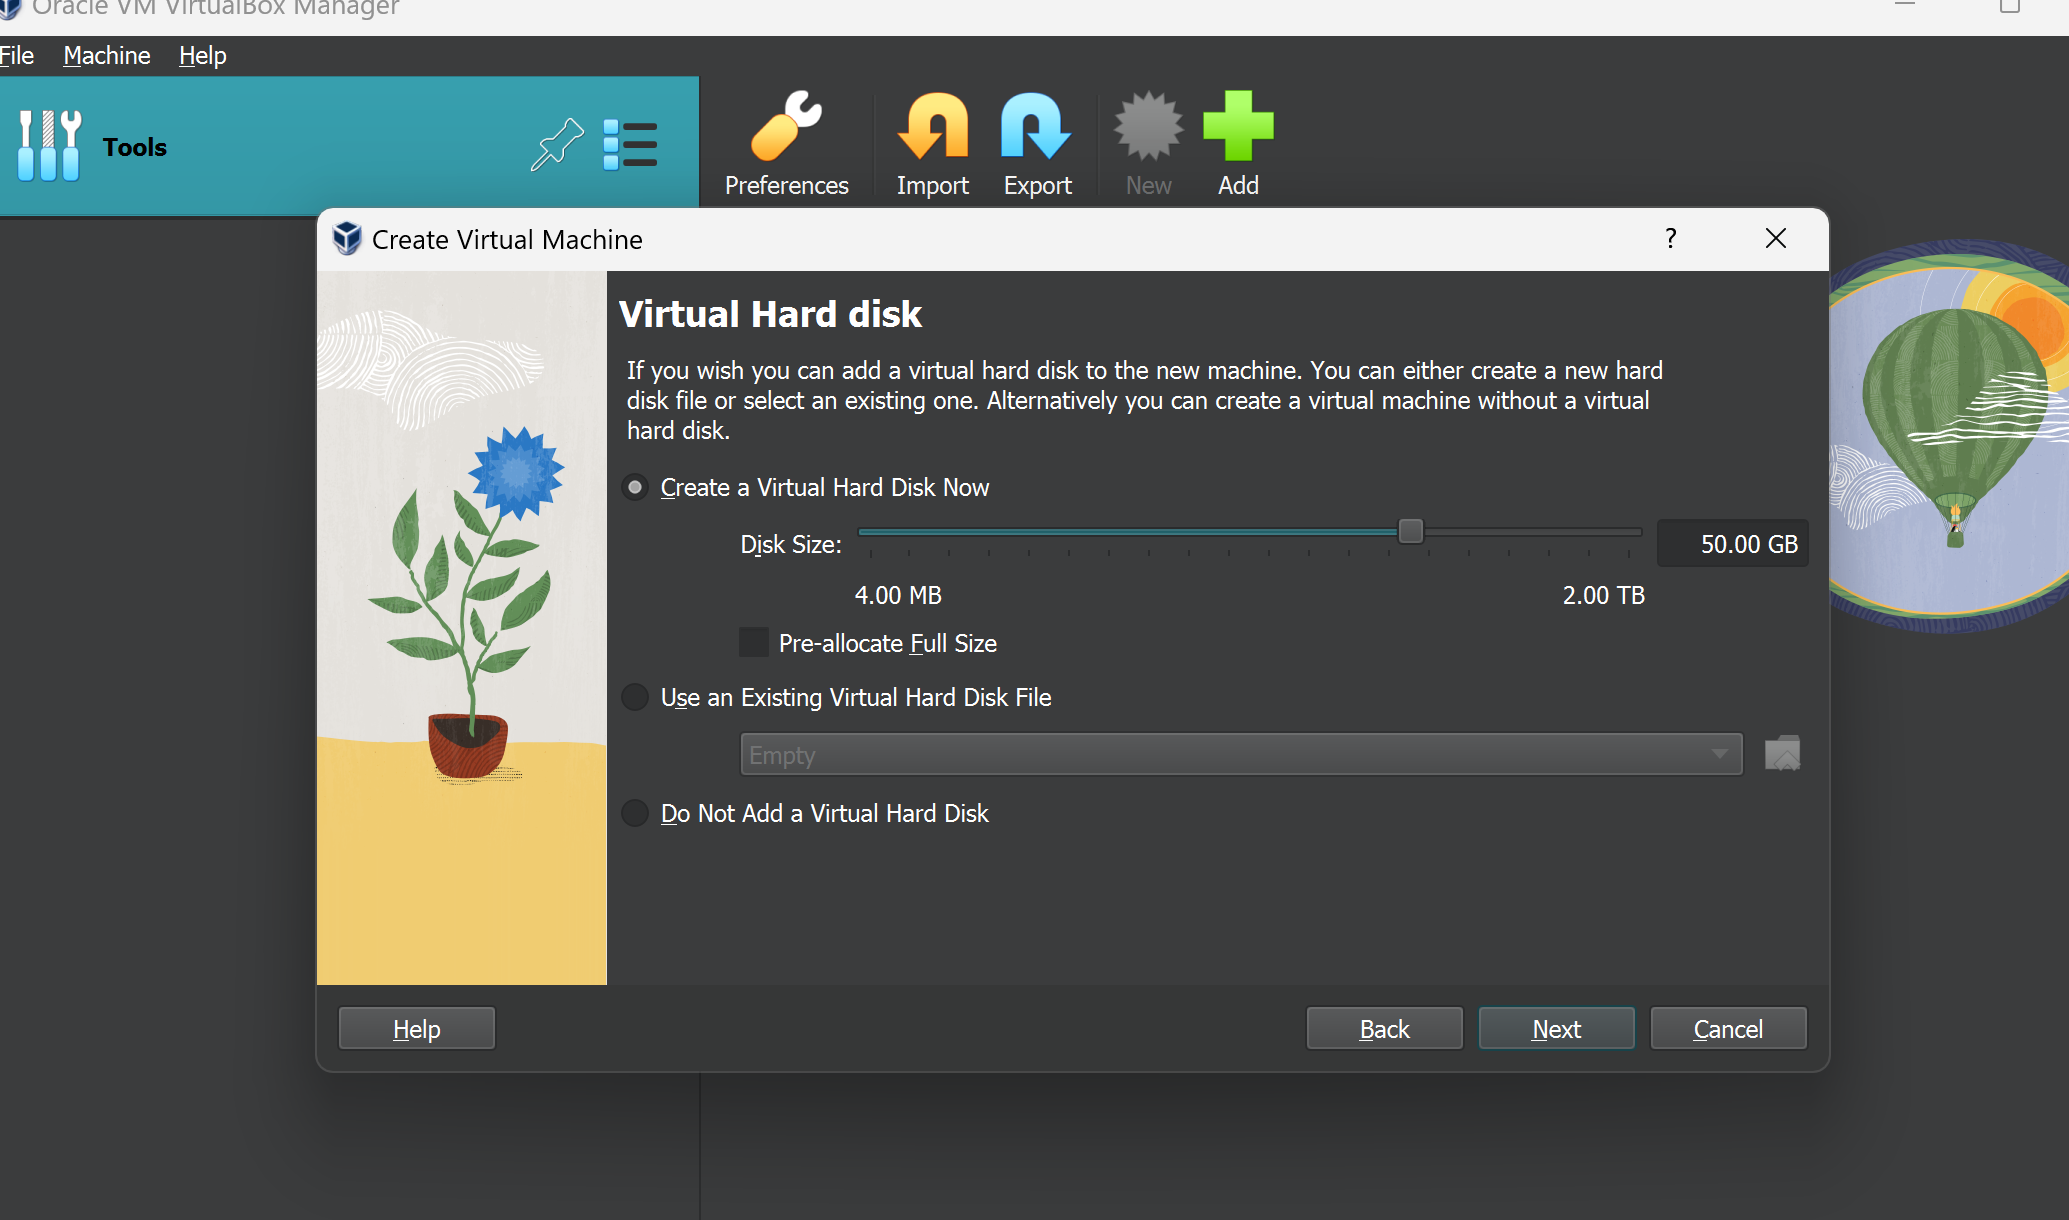The image size is (2069, 1220).
Task: Open the Machine menu
Action: [106, 56]
